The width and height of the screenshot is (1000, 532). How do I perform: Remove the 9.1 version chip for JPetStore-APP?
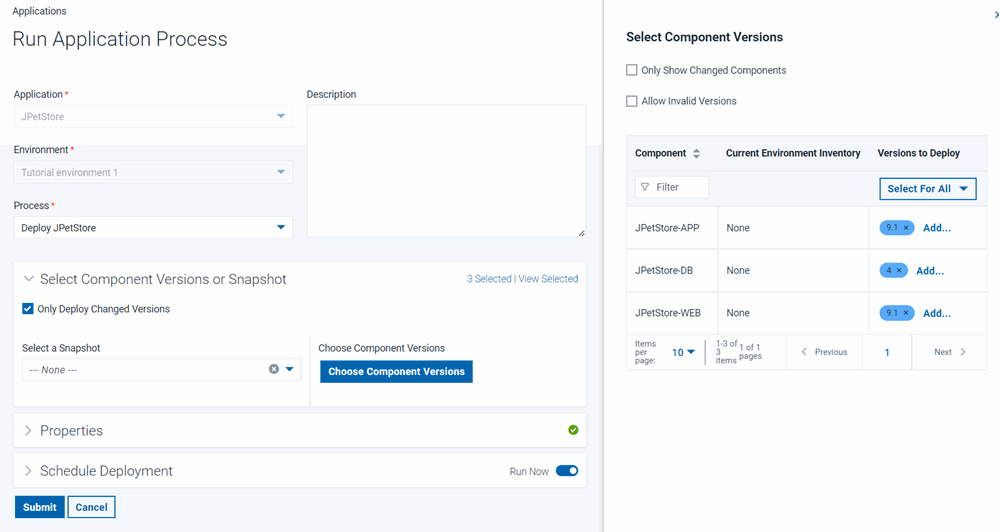pyautogui.click(x=907, y=228)
